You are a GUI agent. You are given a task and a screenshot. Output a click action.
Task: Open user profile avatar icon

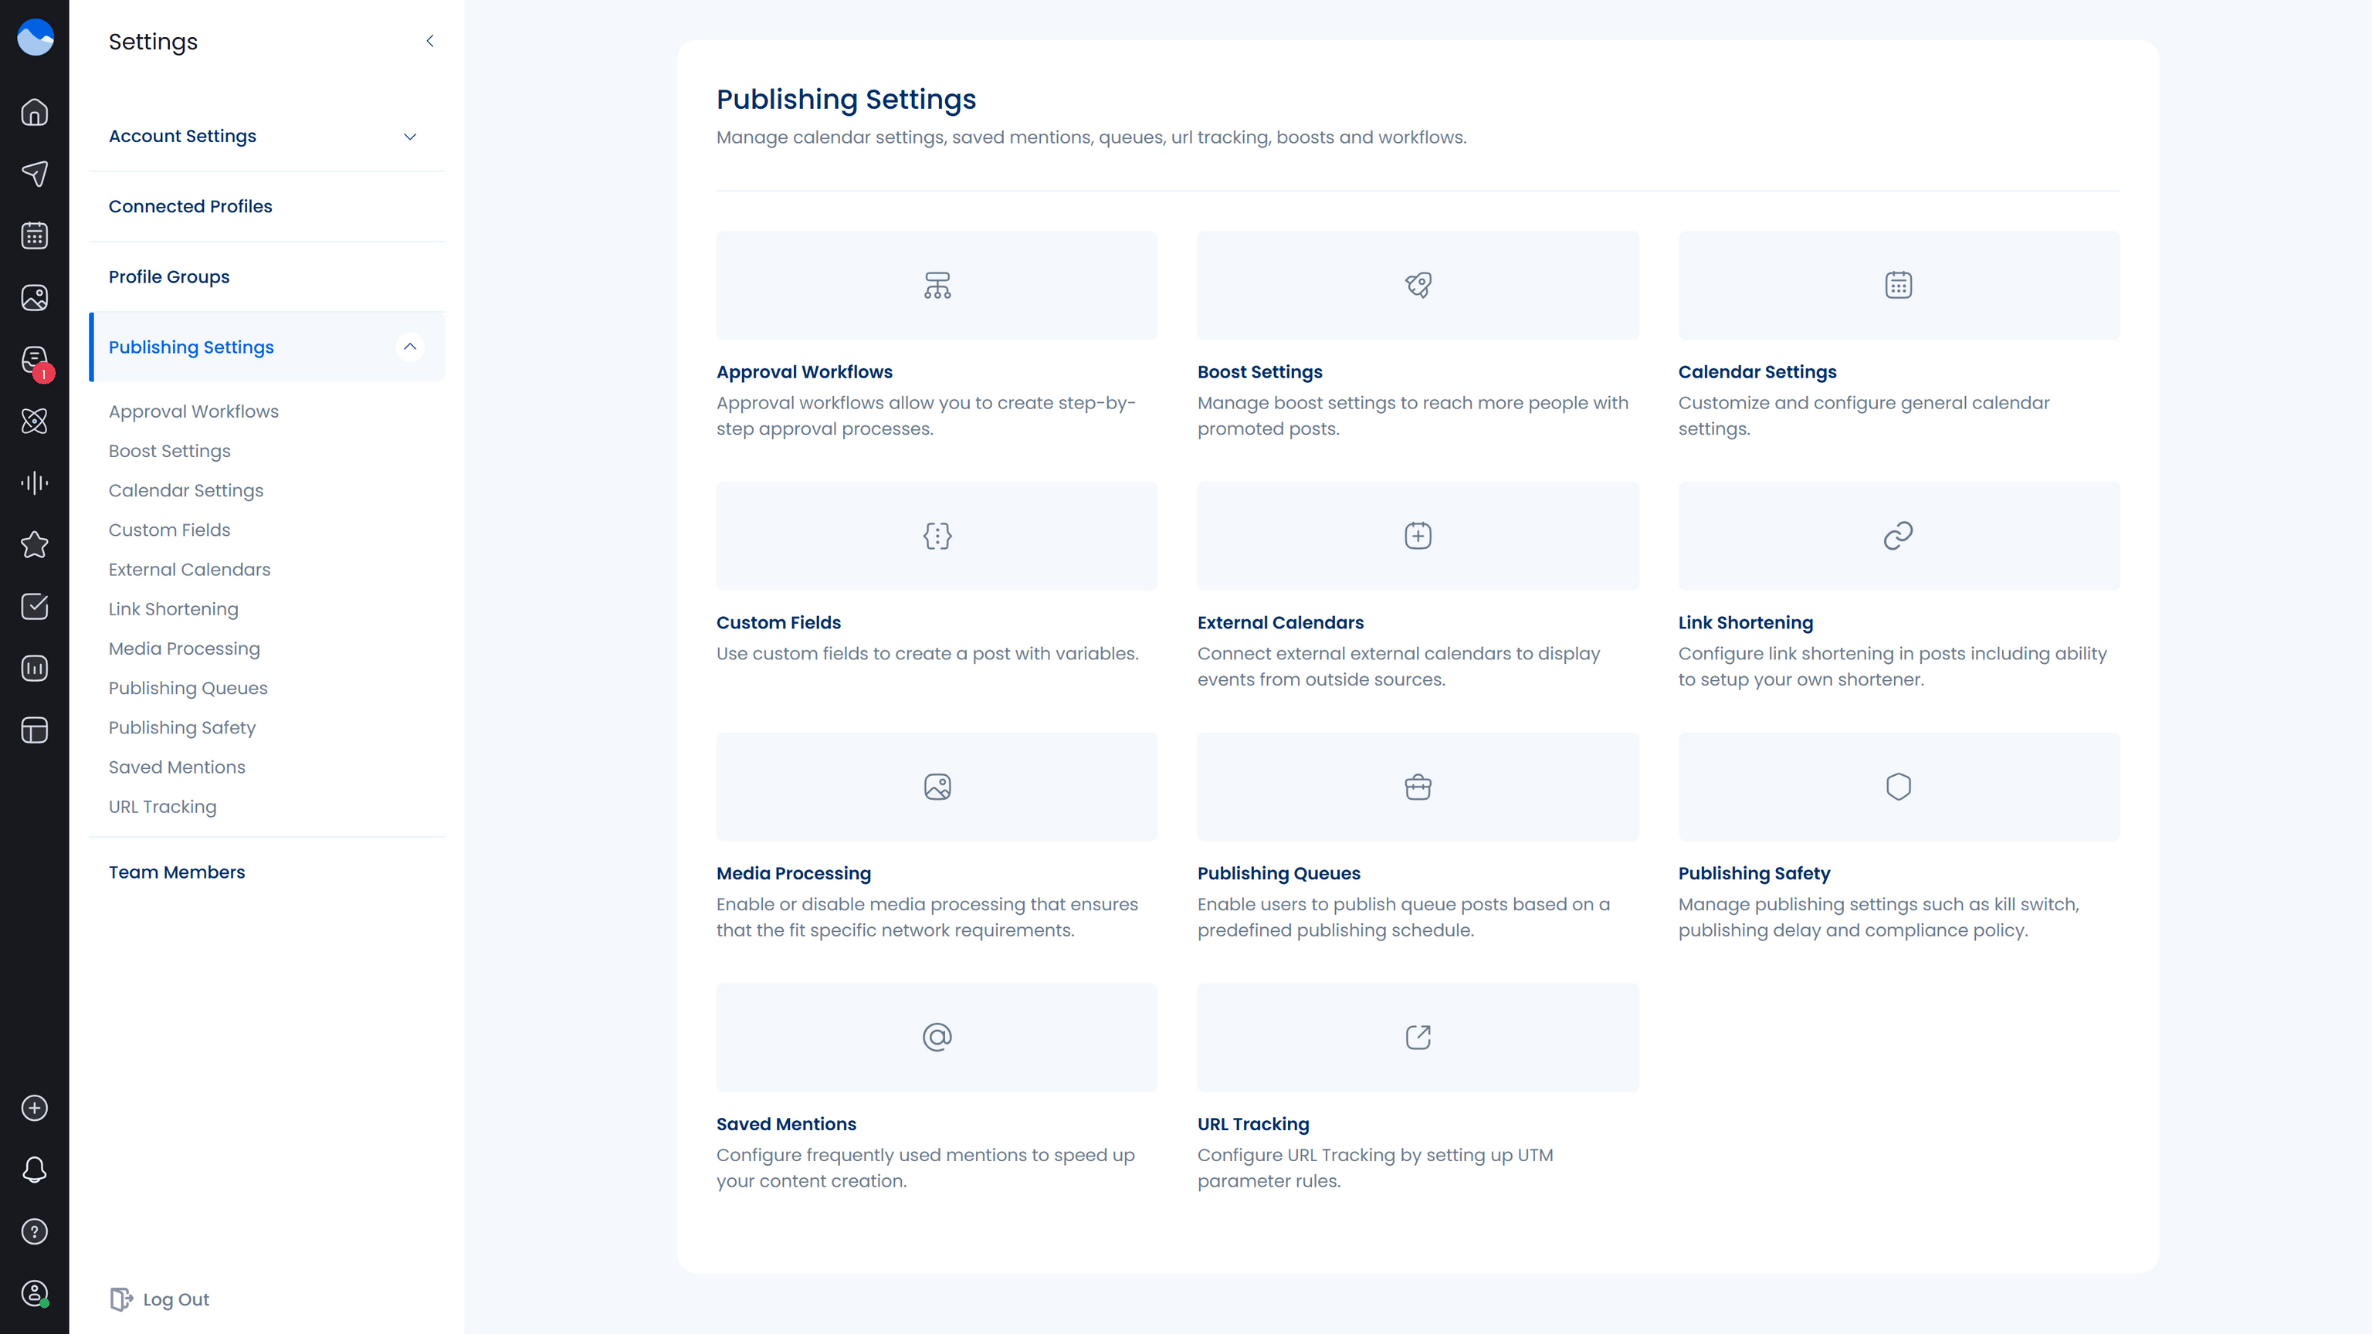point(35,1295)
